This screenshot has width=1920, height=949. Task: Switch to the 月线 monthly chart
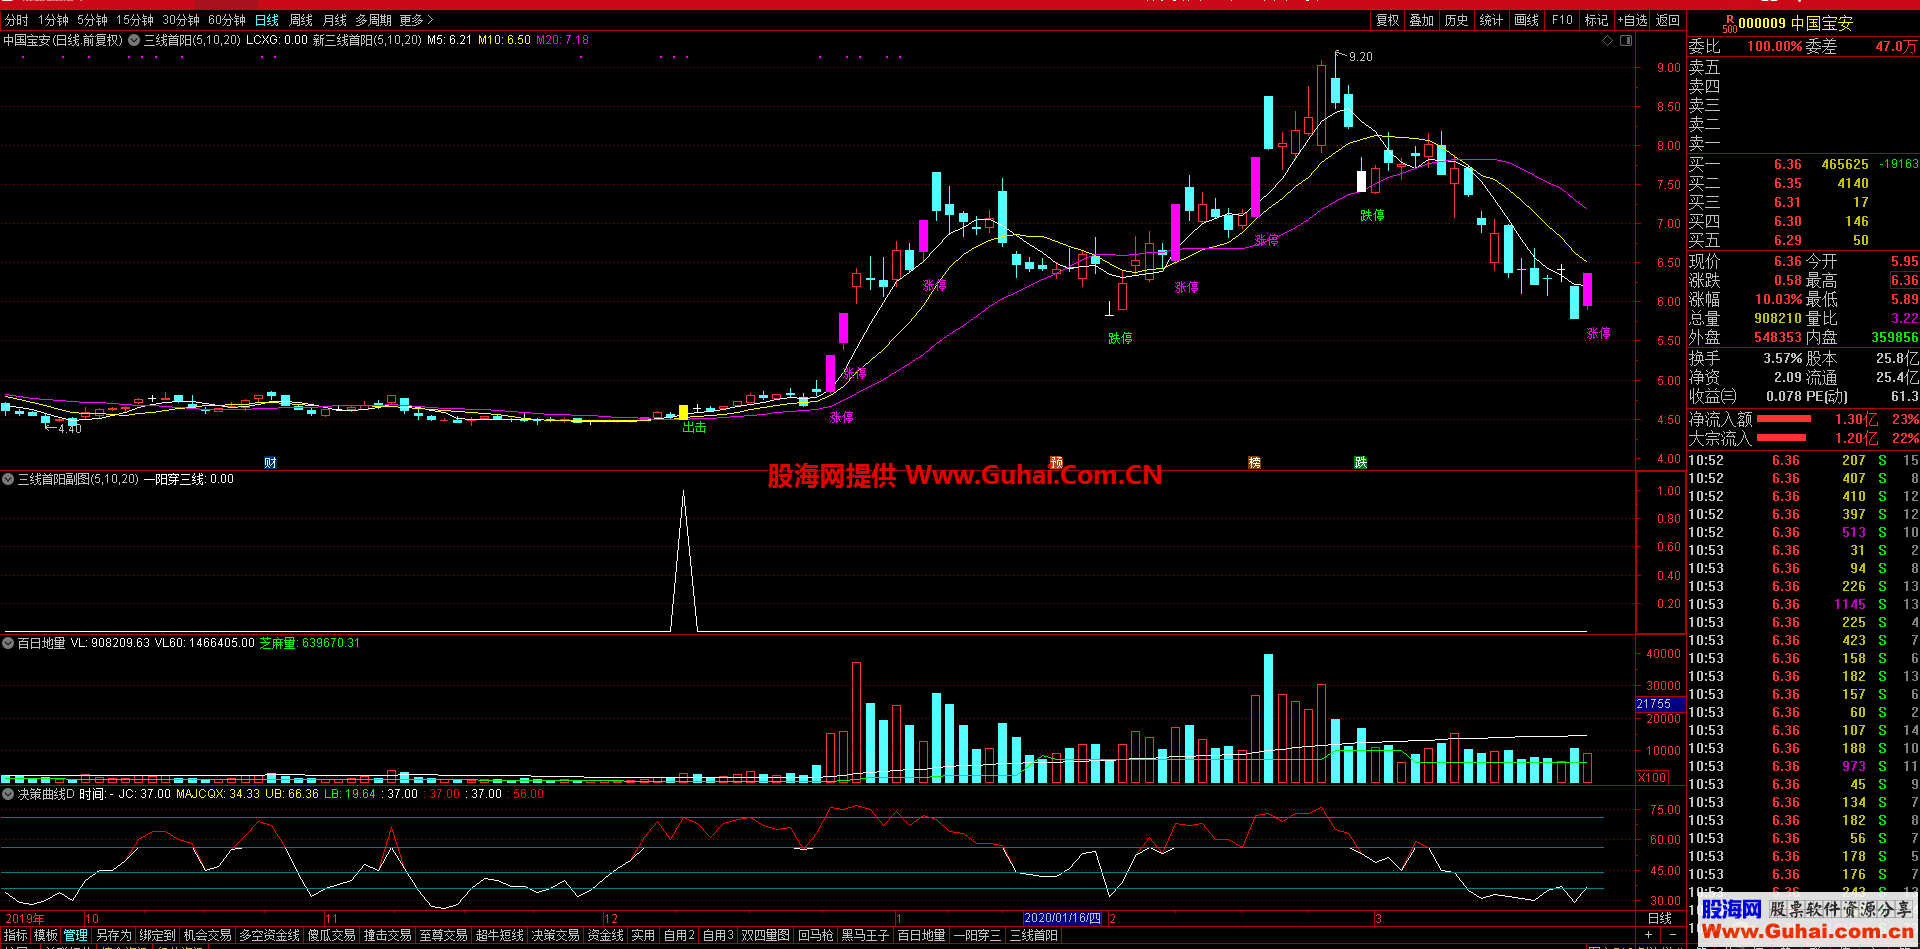point(335,20)
